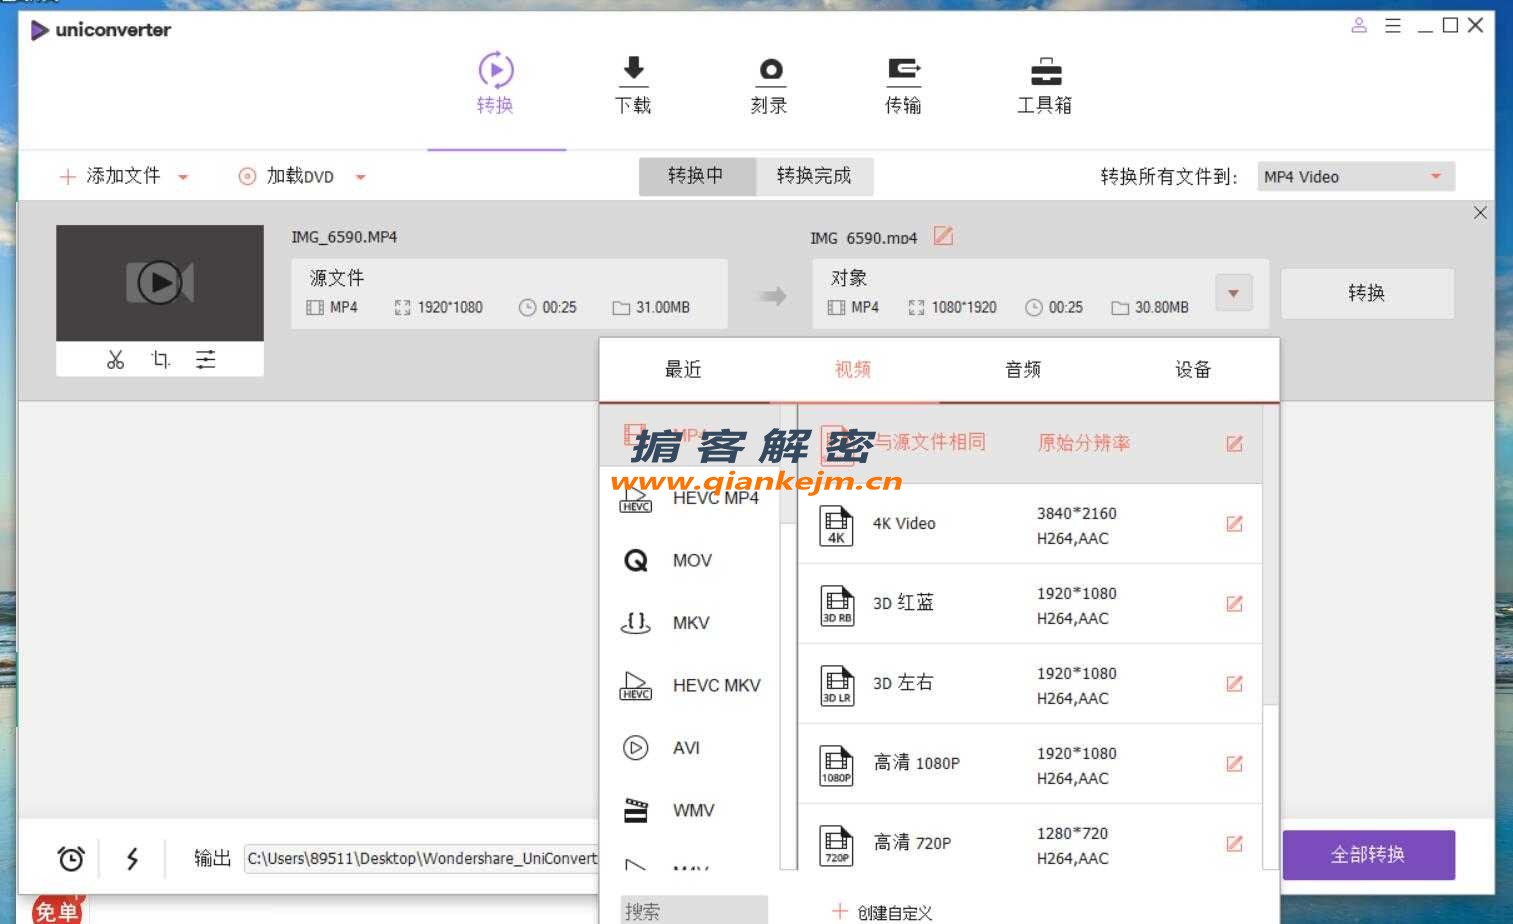The image size is (1513, 924).
Task: Open the 最近 tab
Action: click(684, 370)
